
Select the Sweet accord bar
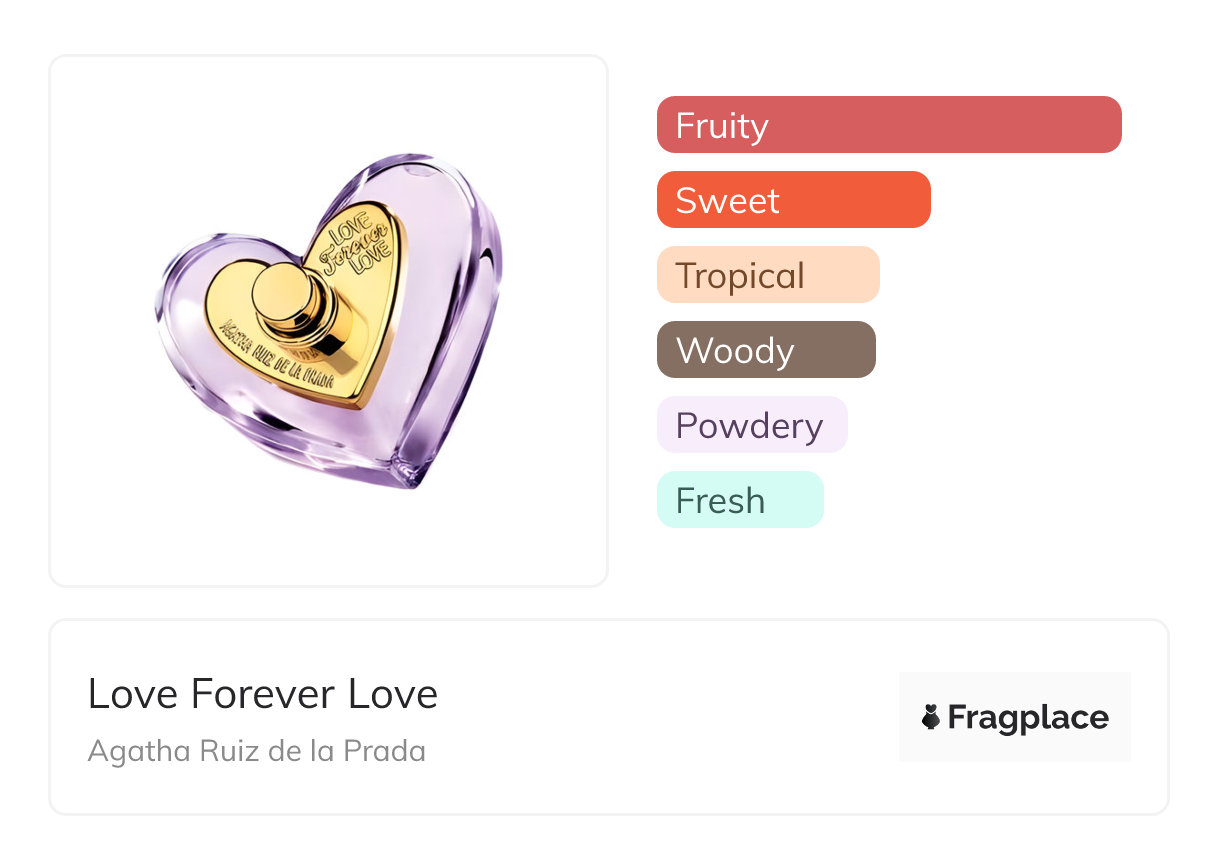tap(793, 200)
